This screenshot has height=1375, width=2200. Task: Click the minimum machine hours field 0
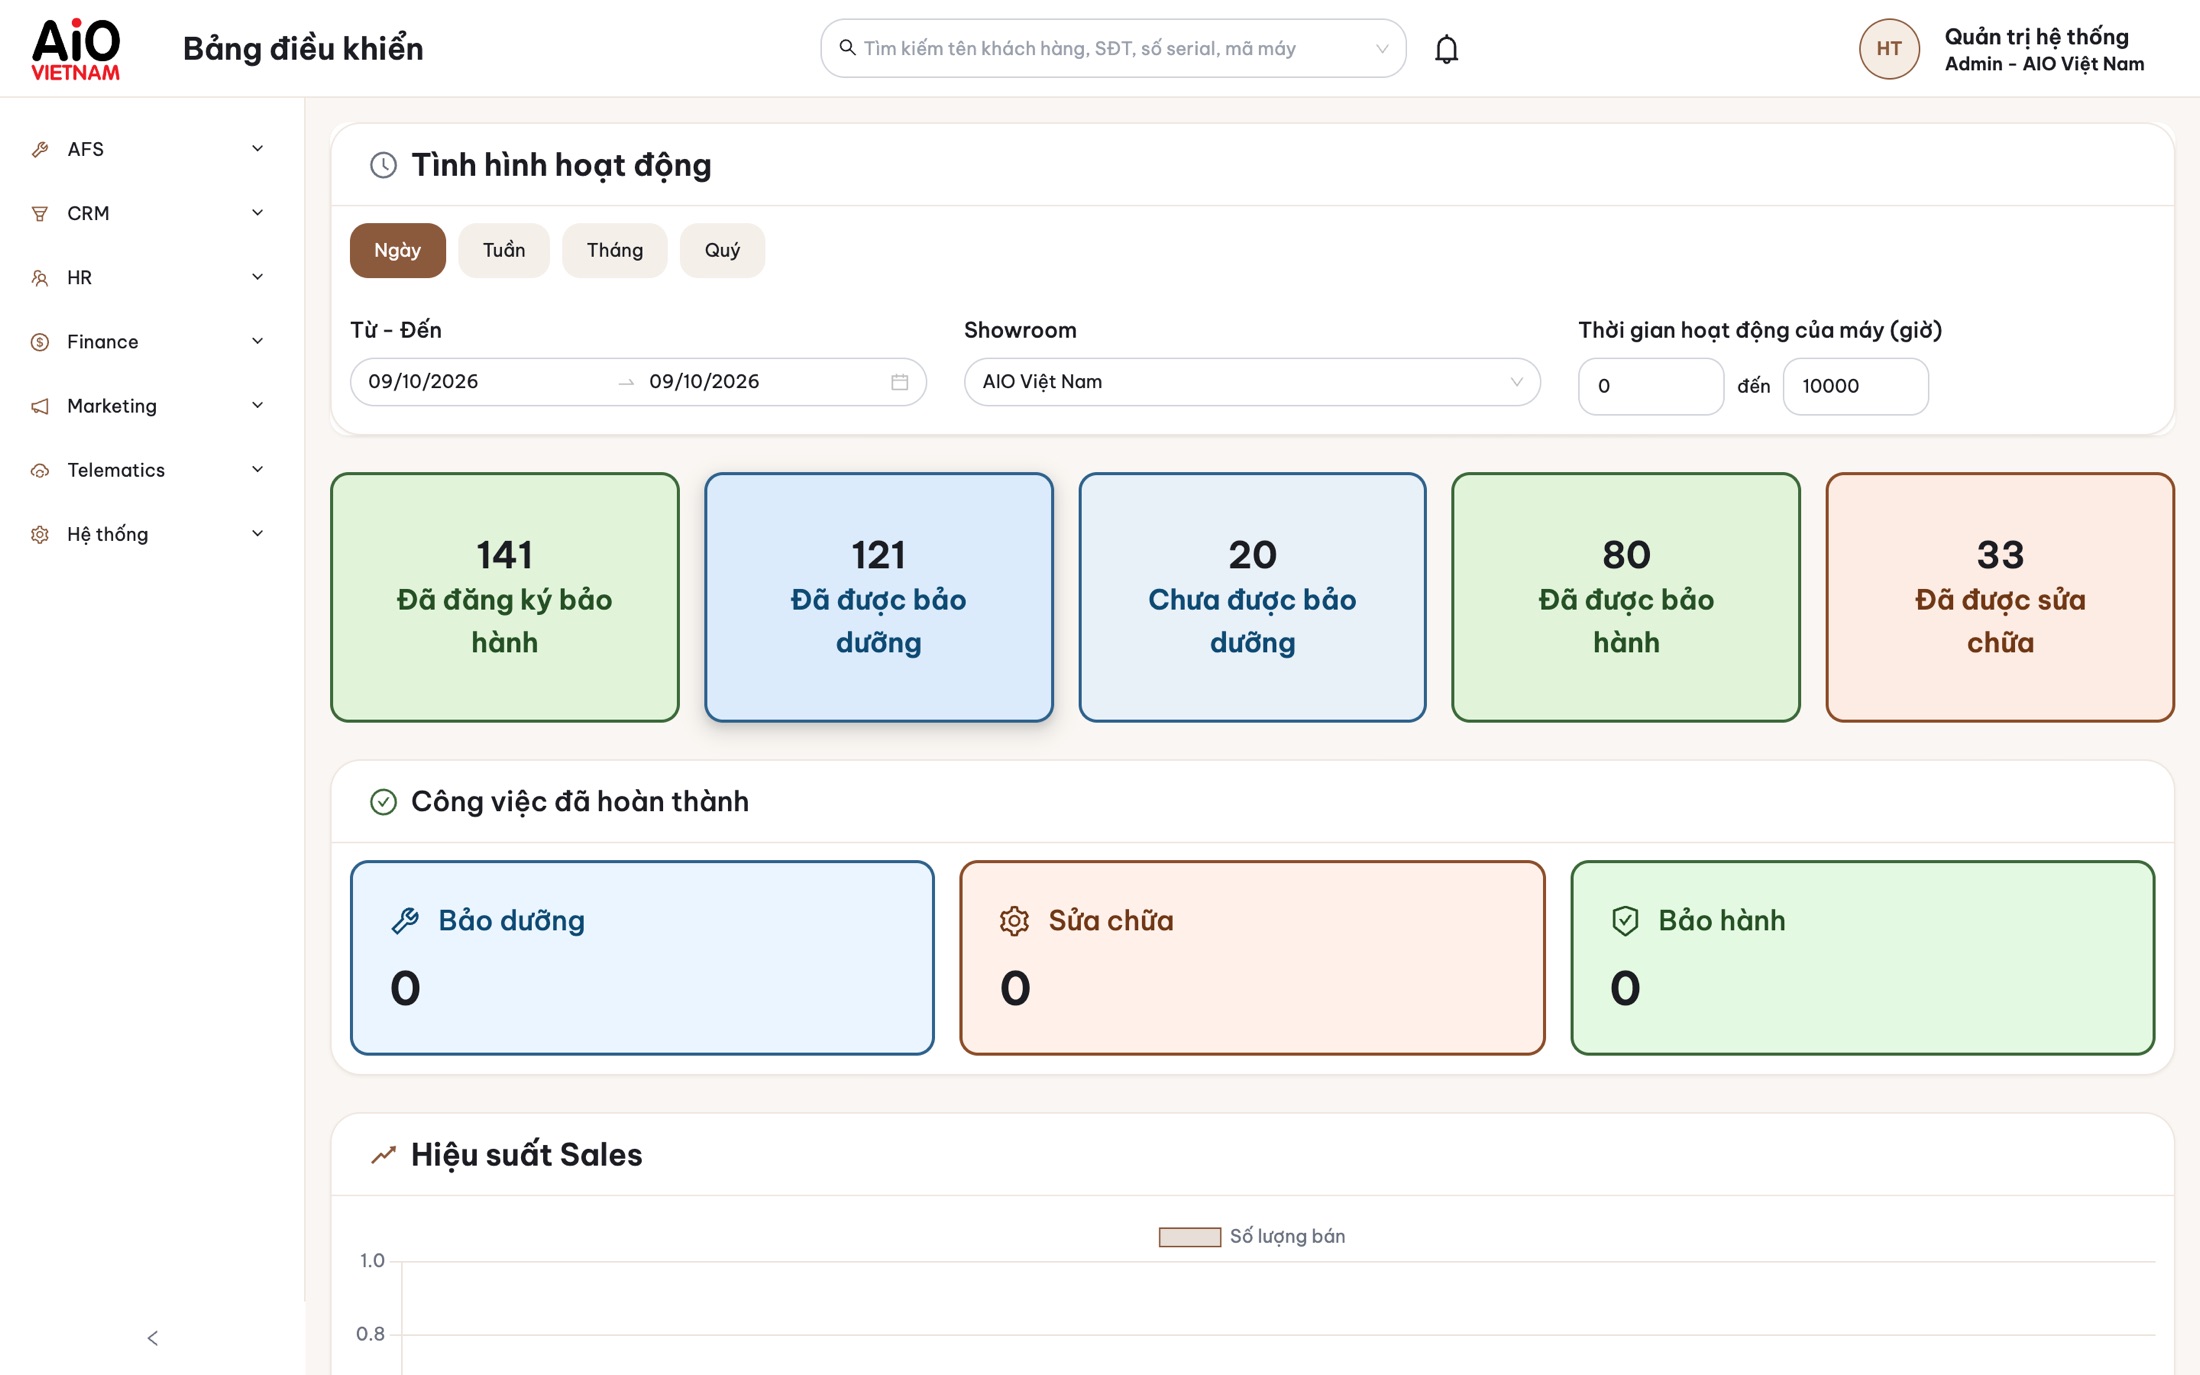coord(1650,386)
